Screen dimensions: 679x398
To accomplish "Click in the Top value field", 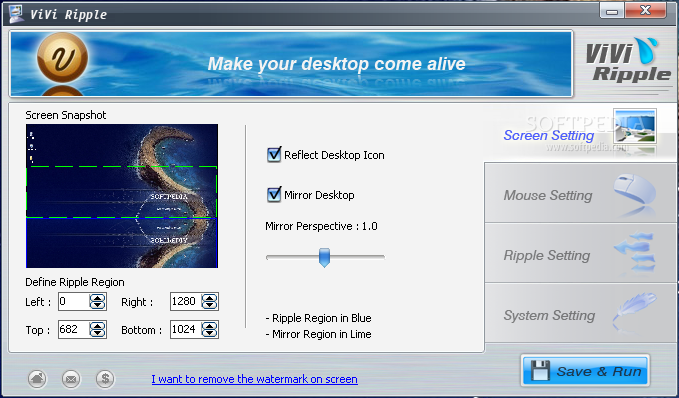I will point(74,330).
